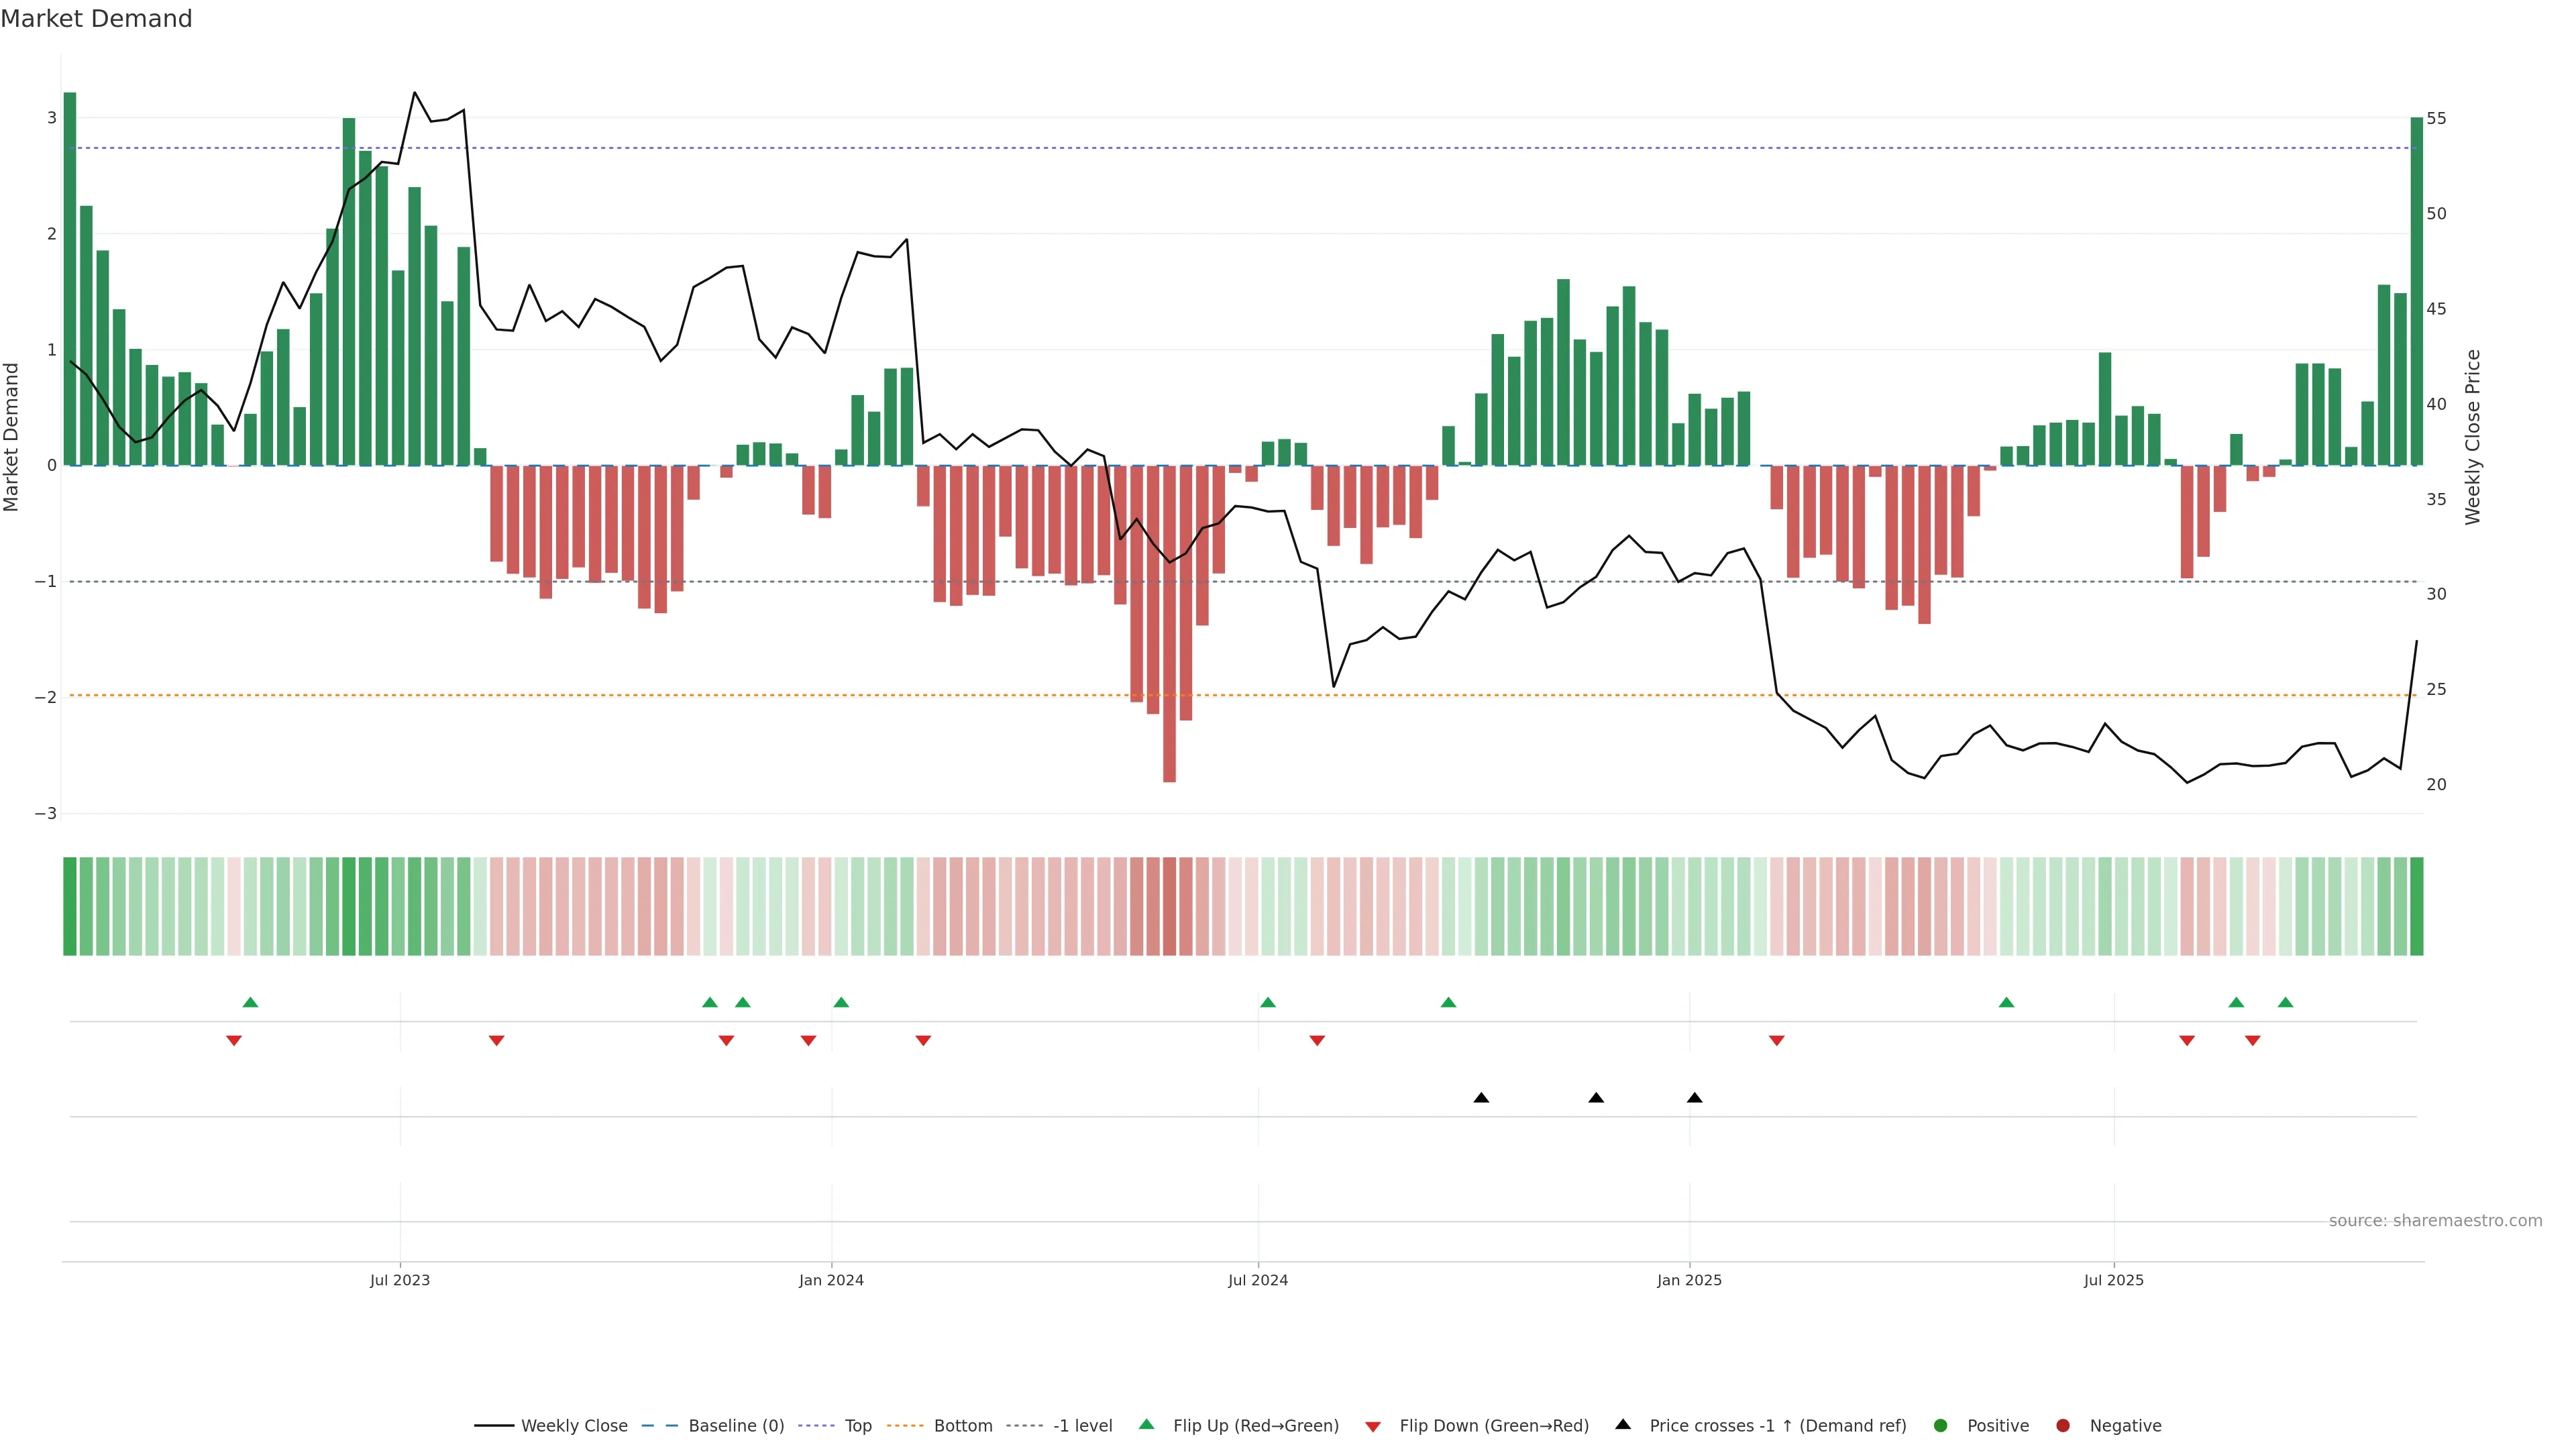Click the Jan 2024 x-axis label
The width and height of the screenshot is (2576, 1449).
(x=831, y=1280)
